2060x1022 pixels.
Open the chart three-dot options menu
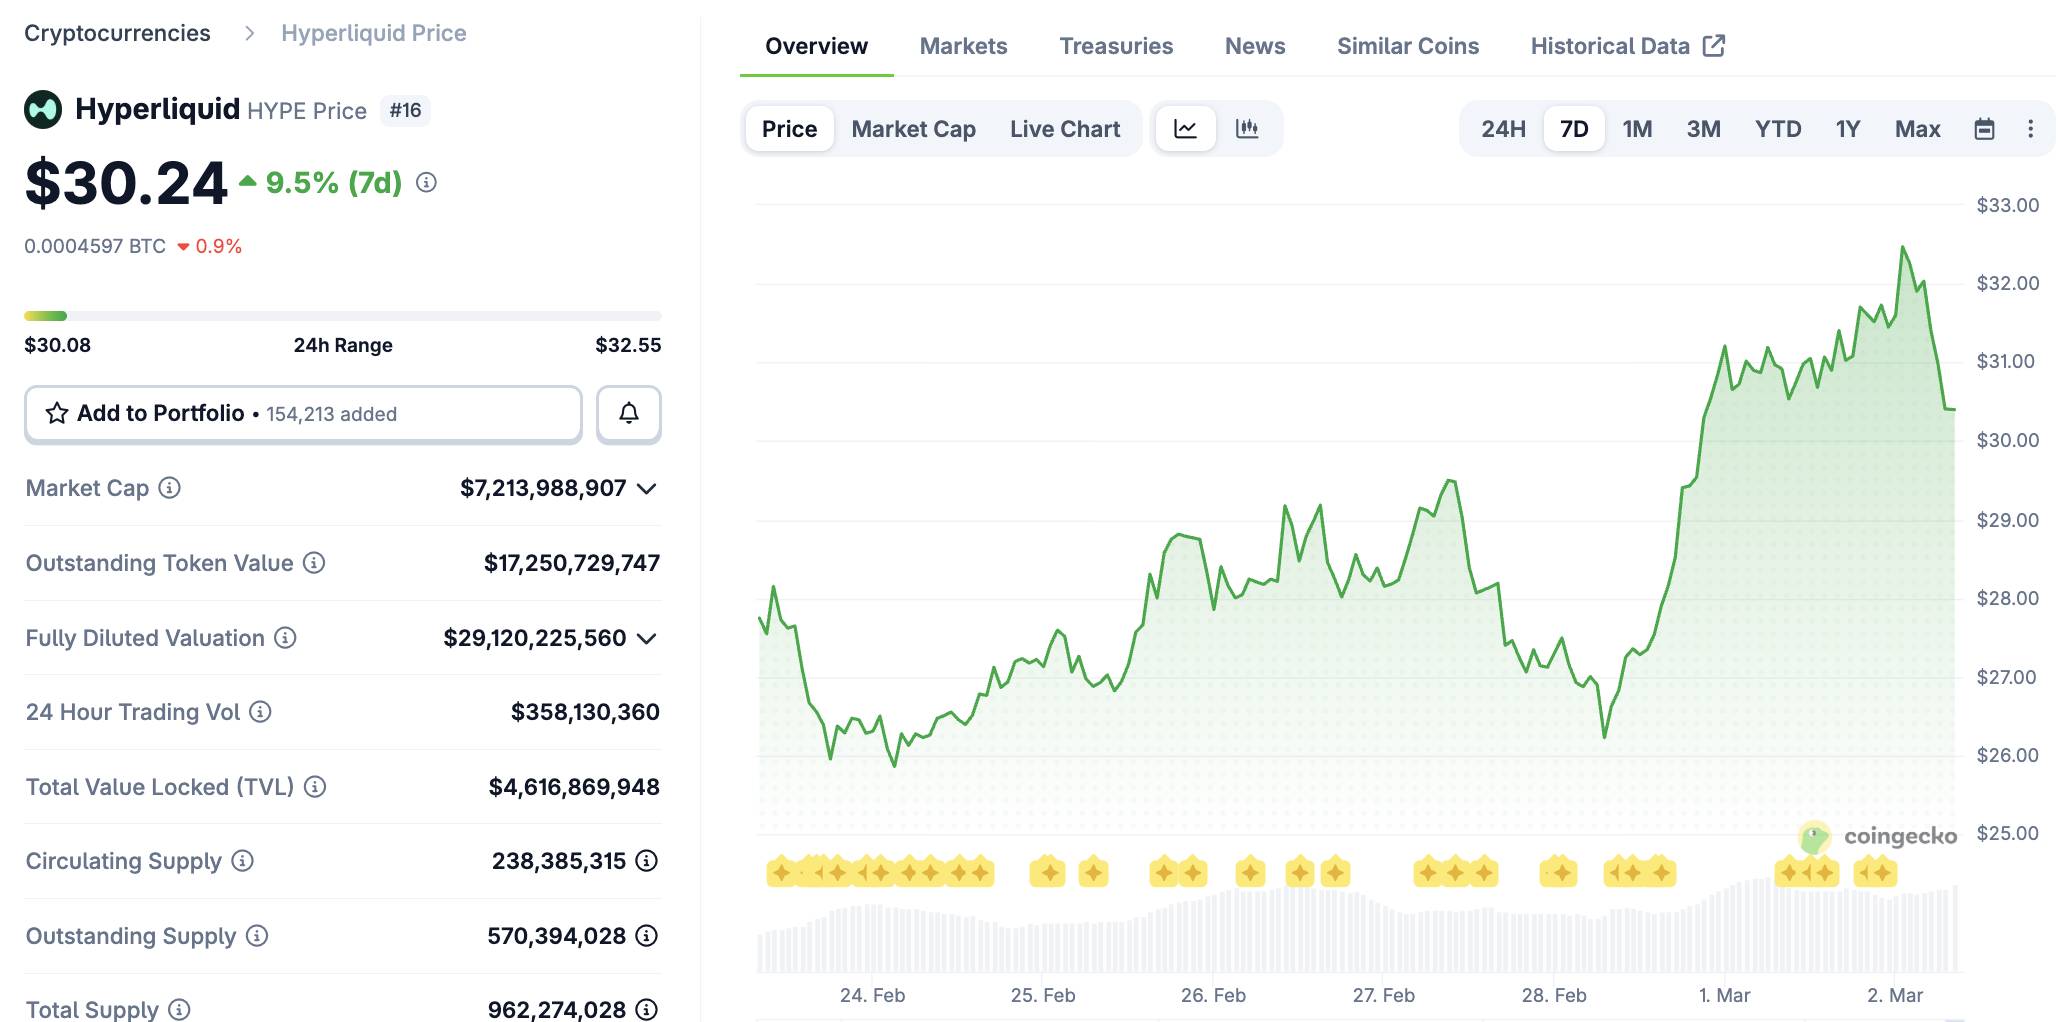pos(2030,129)
